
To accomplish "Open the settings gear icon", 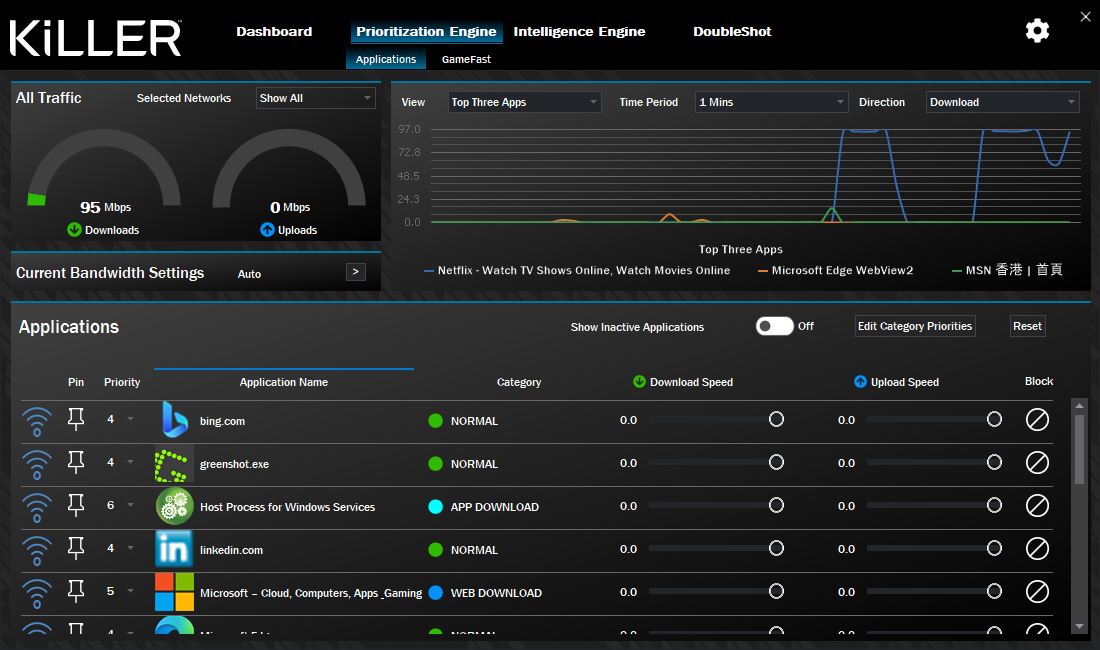I will [x=1037, y=31].
